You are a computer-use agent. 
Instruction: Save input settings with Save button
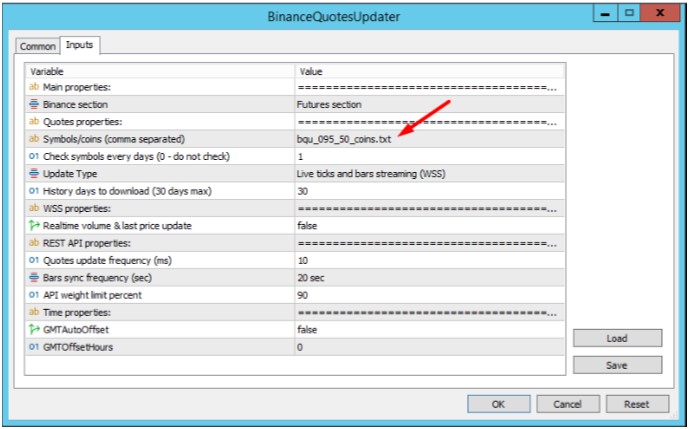coord(617,365)
